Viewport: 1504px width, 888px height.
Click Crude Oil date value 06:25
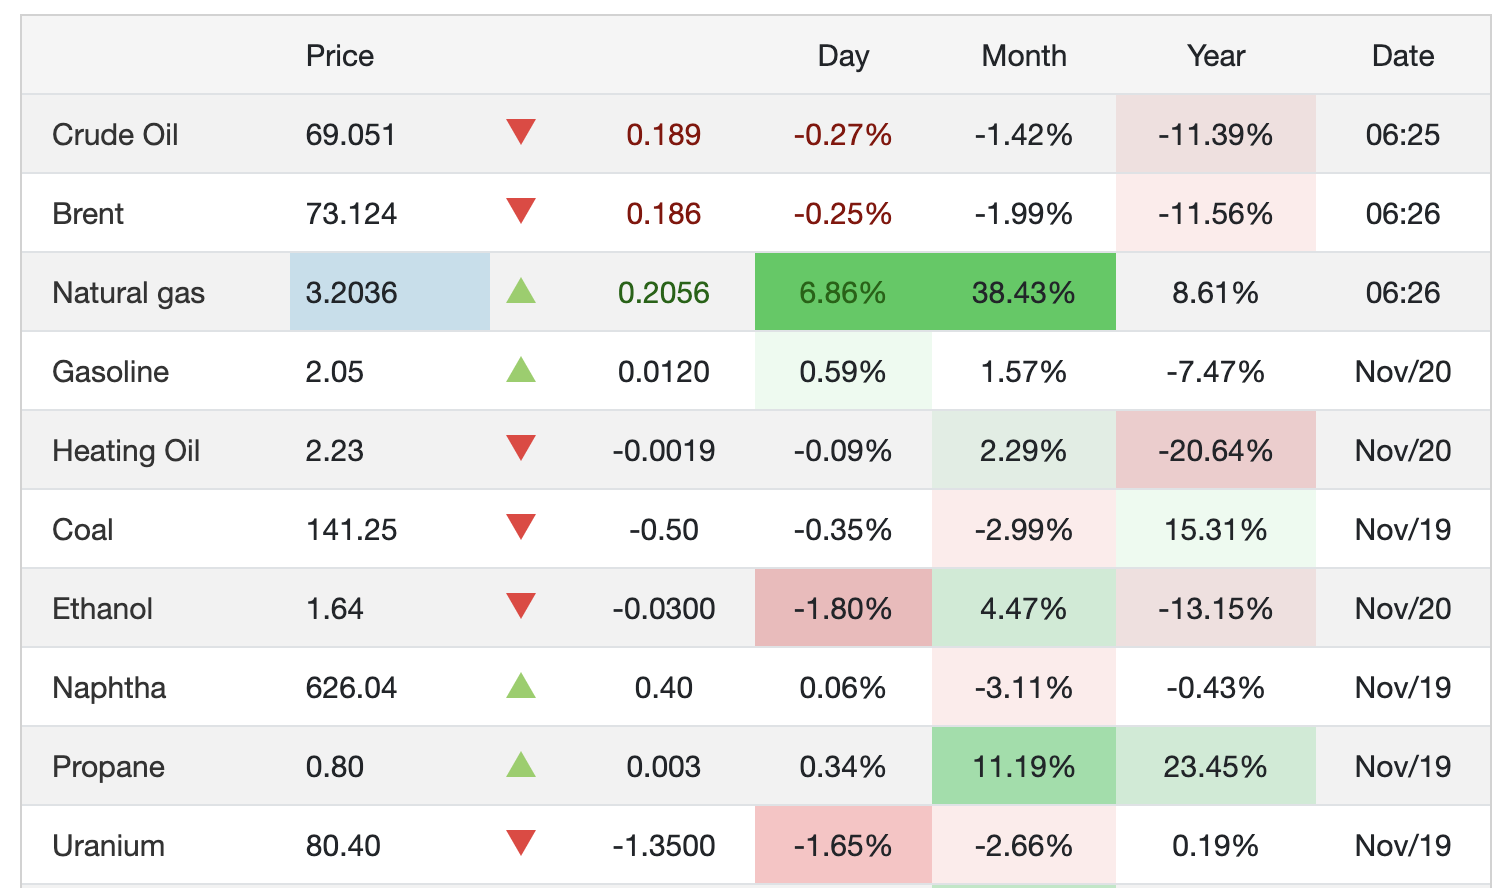(x=1403, y=135)
